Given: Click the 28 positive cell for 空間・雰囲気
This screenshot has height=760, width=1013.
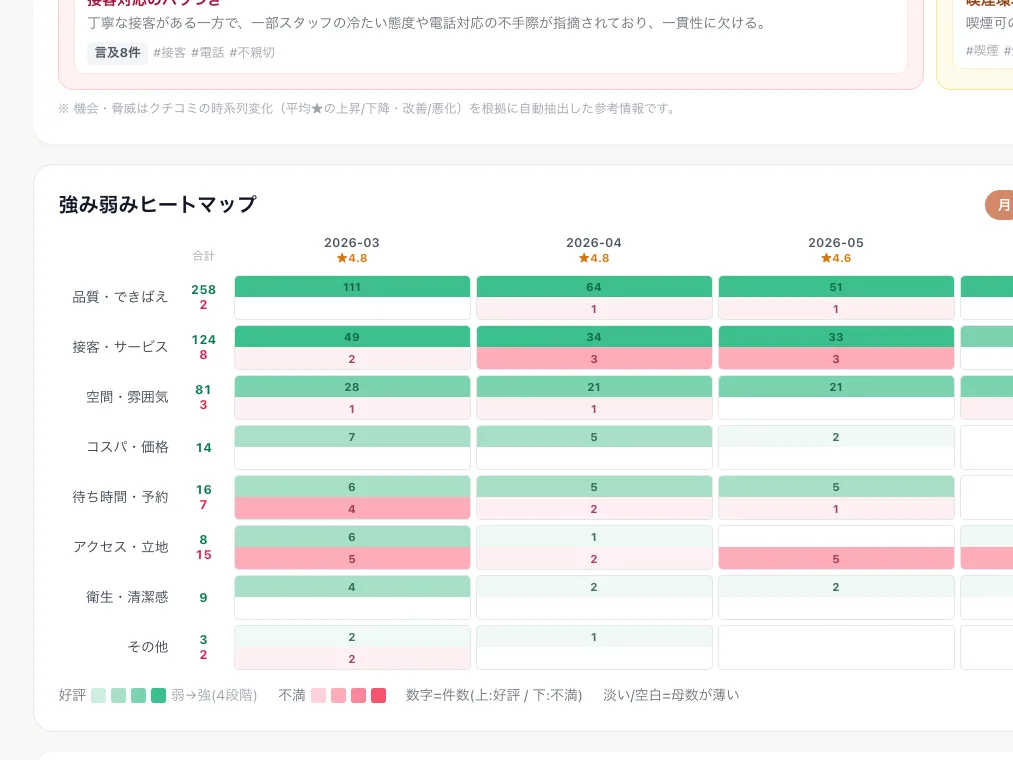Looking at the screenshot, I should (352, 387).
